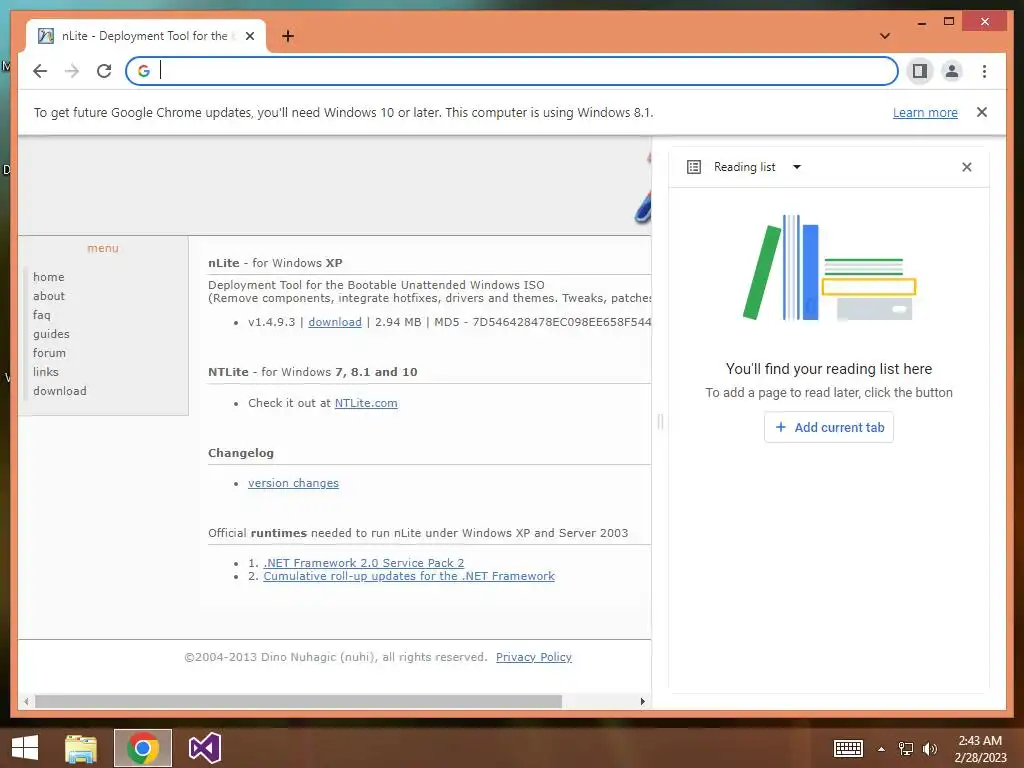
Task: Open the touch keyboard tray icon
Action: (848, 748)
